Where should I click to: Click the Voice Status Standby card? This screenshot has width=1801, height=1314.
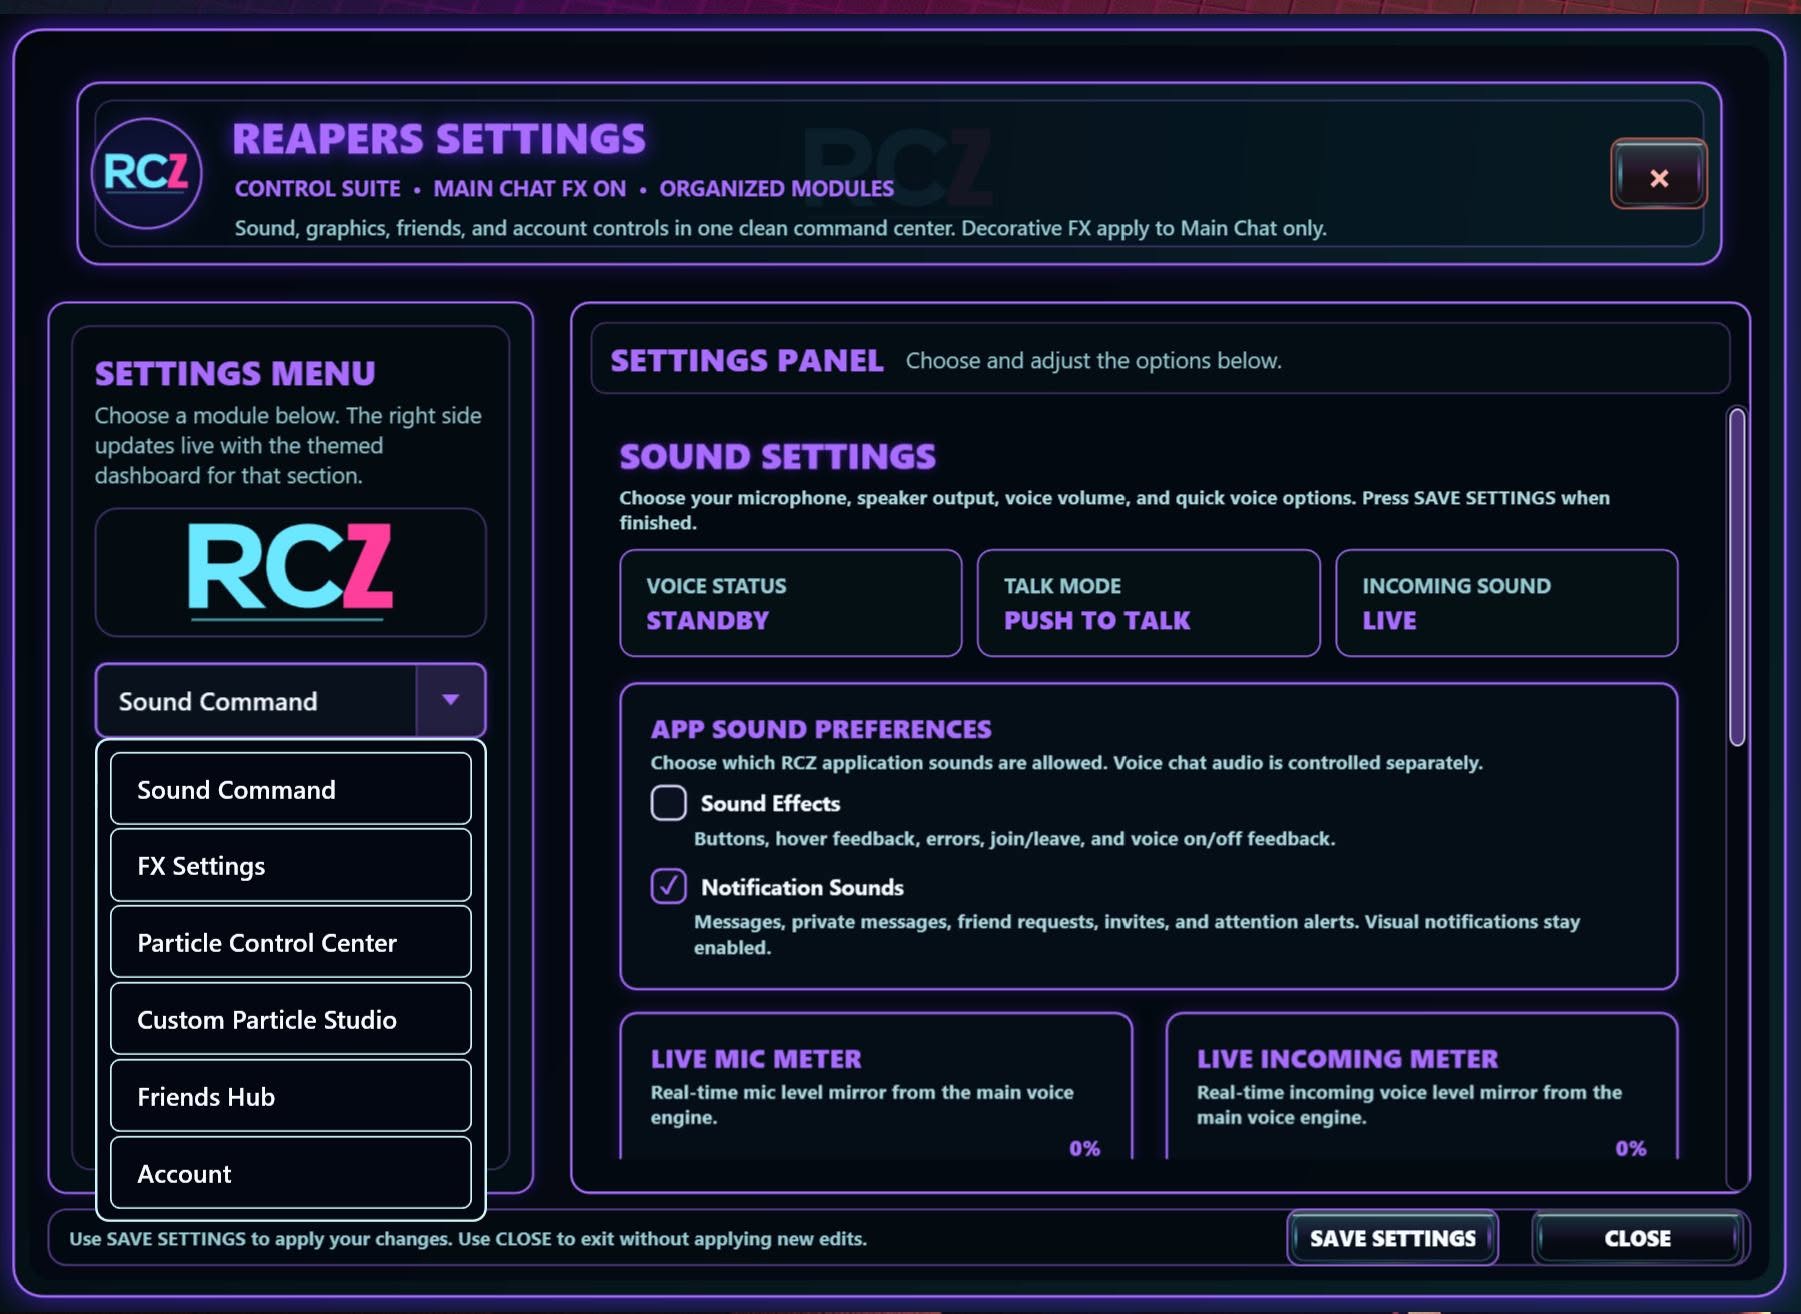[790, 603]
